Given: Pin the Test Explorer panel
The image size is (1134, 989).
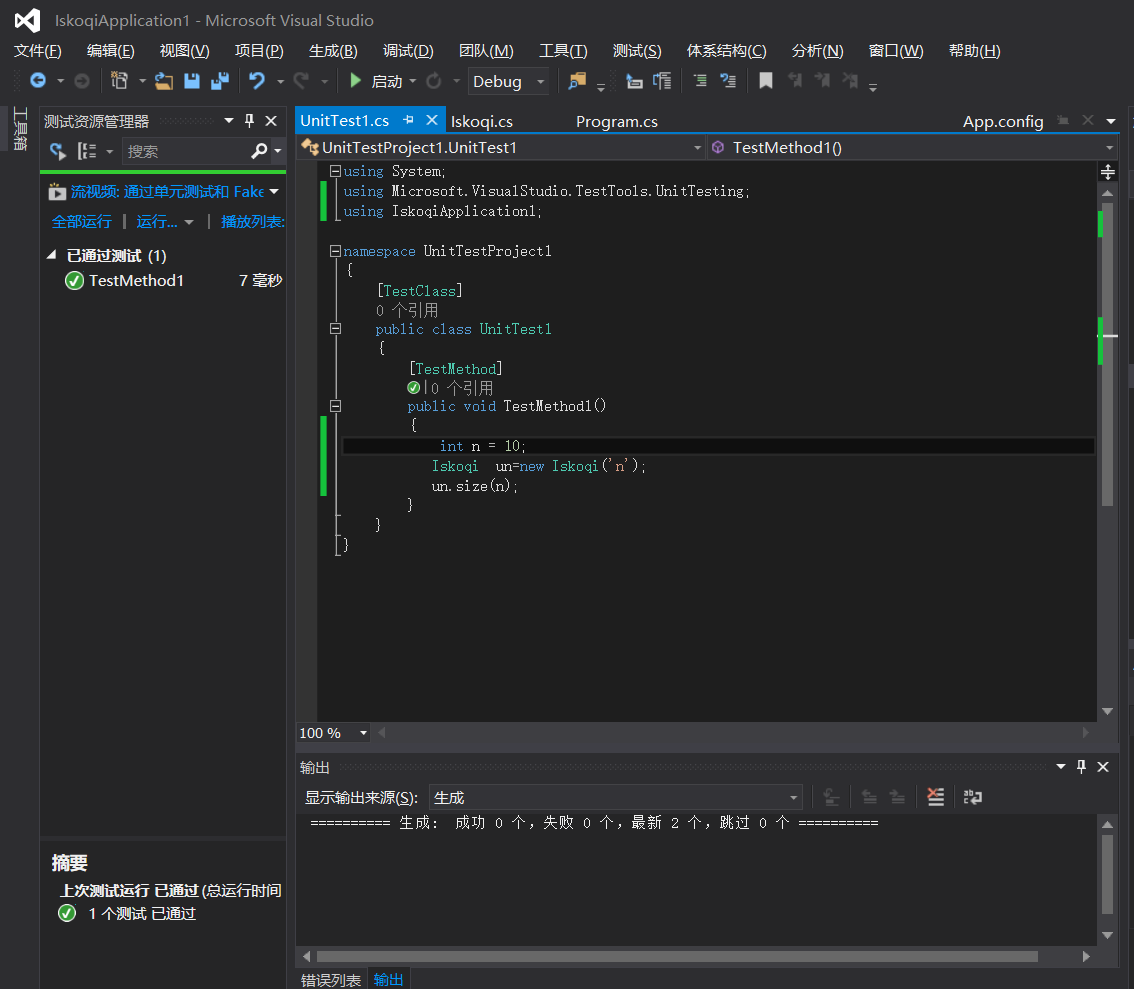Looking at the screenshot, I should click(250, 121).
